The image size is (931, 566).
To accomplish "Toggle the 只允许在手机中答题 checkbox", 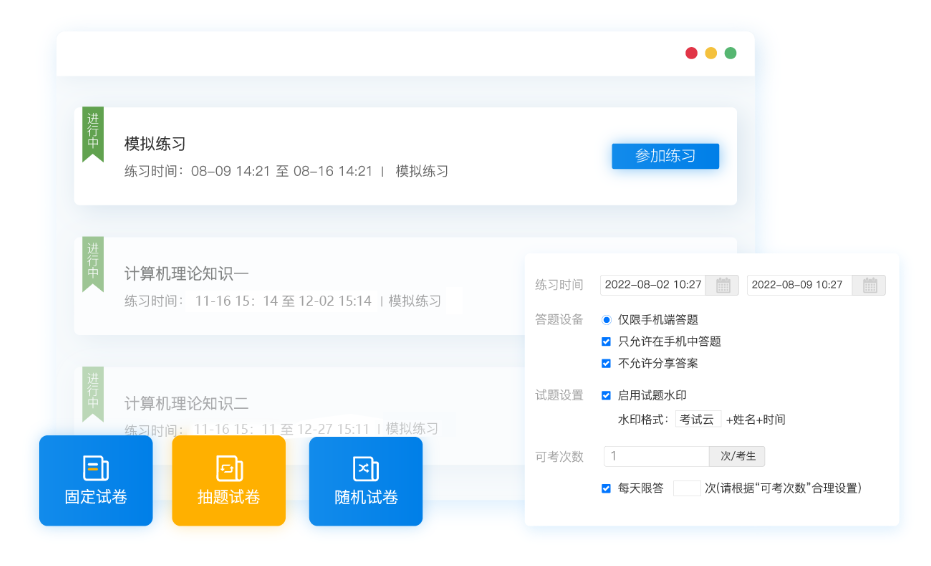I will pos(606,341).
